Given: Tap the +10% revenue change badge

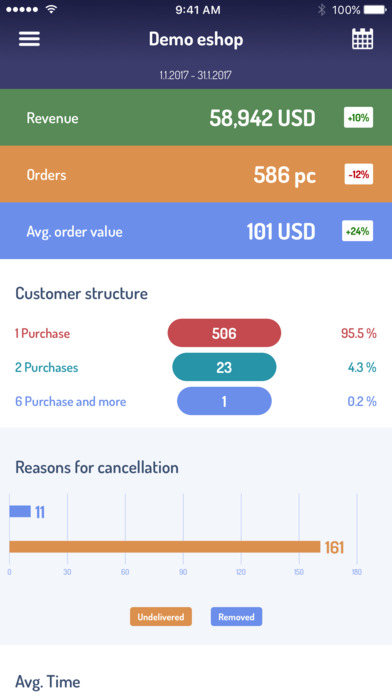Looking at the screenshot, I should click(358, 118).
